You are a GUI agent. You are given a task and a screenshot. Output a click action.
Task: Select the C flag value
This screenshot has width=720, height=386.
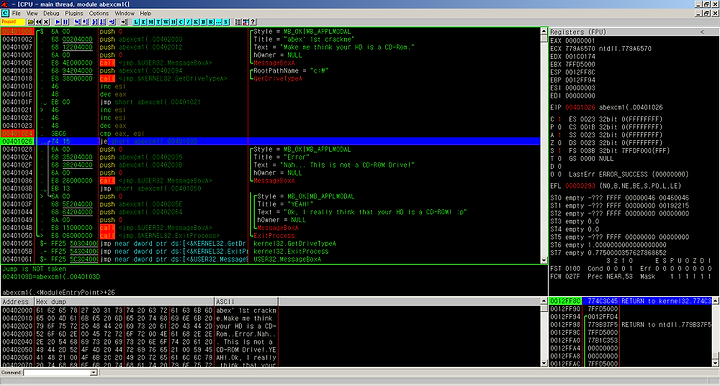coord(559,119)
